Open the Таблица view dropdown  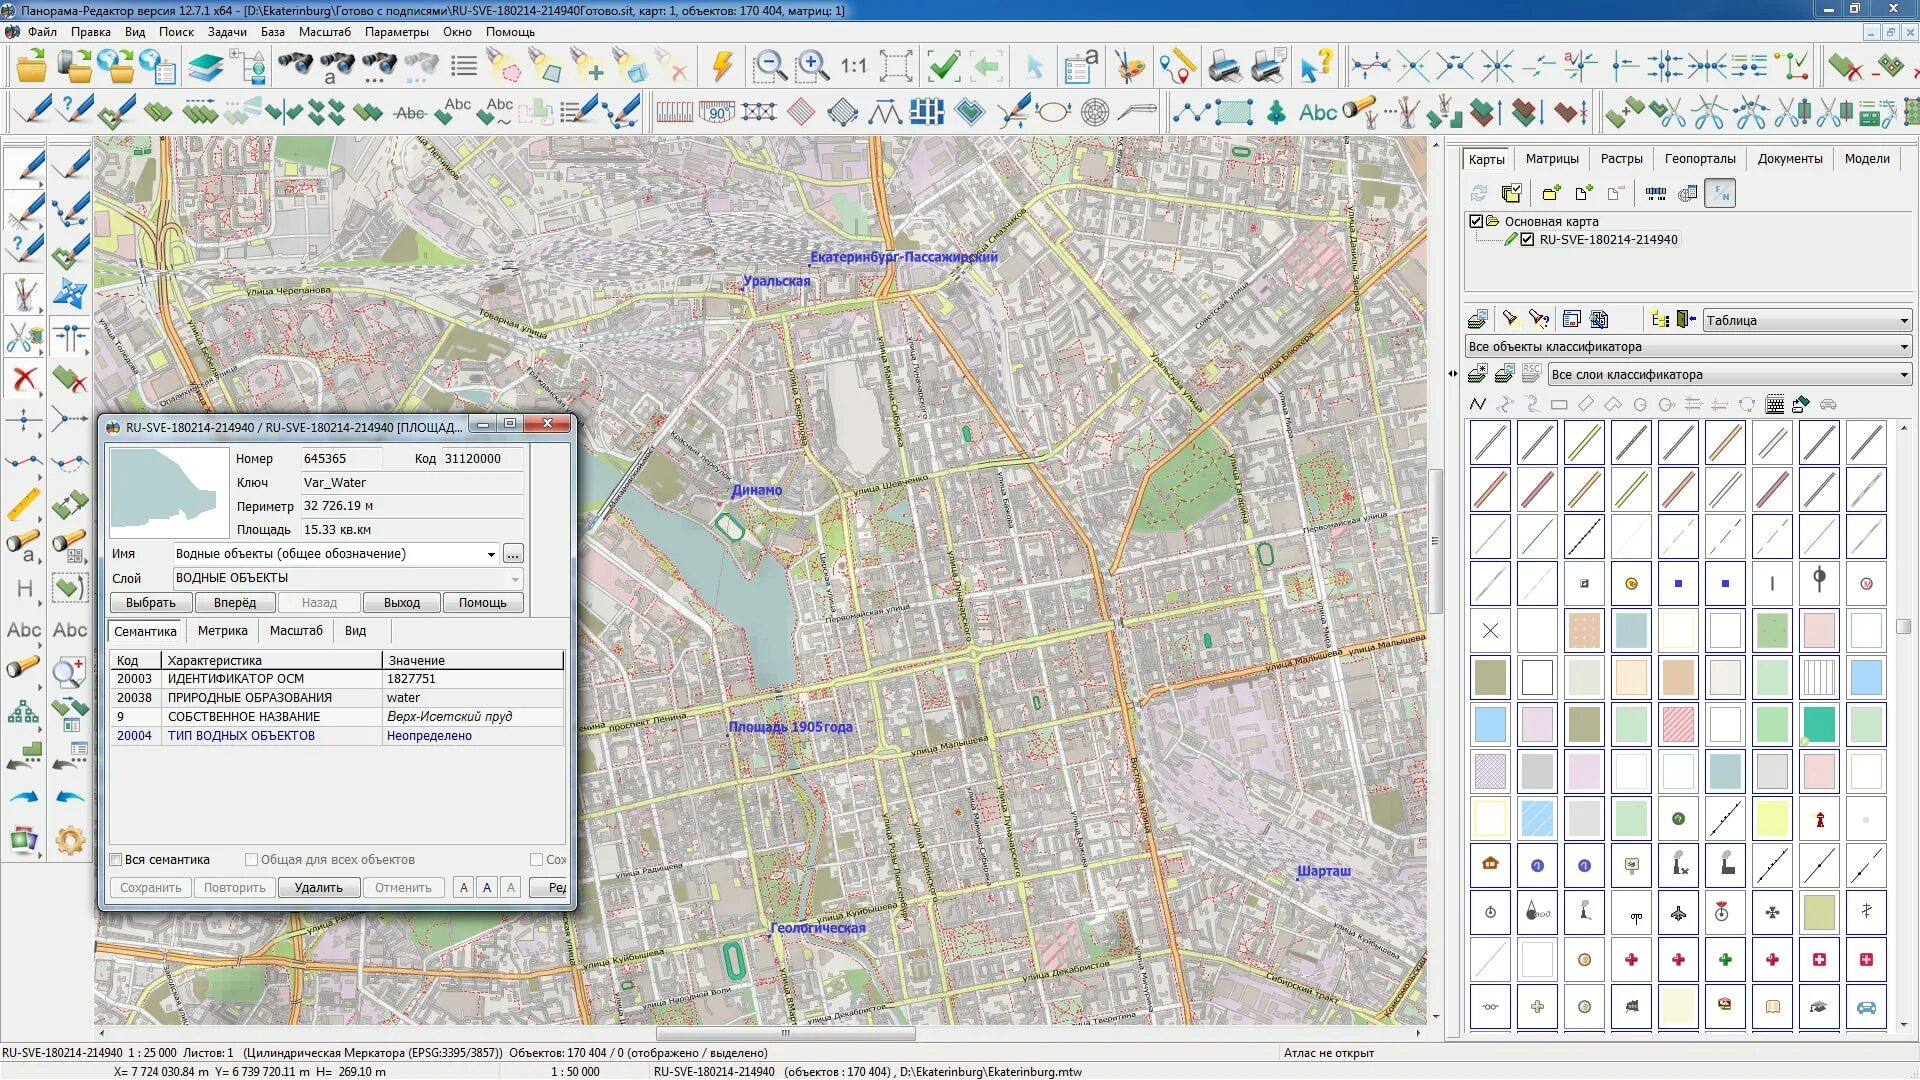pyautogui.click(x=1807, y=320)
